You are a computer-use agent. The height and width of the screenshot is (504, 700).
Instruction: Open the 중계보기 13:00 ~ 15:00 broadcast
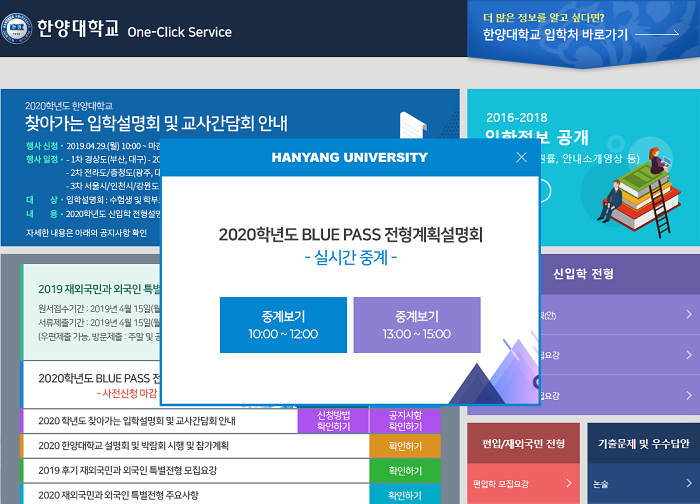pyautogui.click(x=417, y=325)
